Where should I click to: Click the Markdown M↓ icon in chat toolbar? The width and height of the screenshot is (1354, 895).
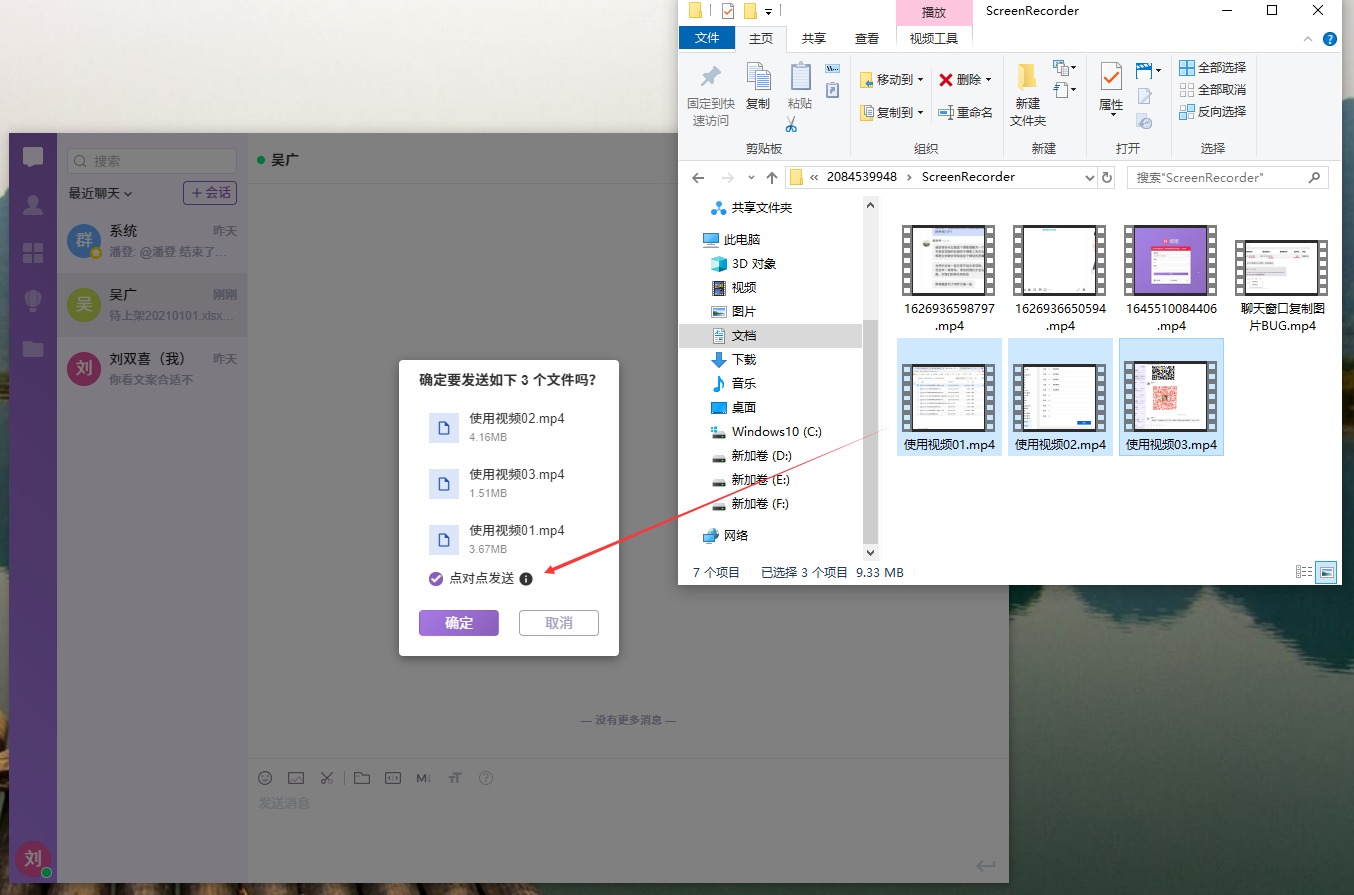(423, 777)
